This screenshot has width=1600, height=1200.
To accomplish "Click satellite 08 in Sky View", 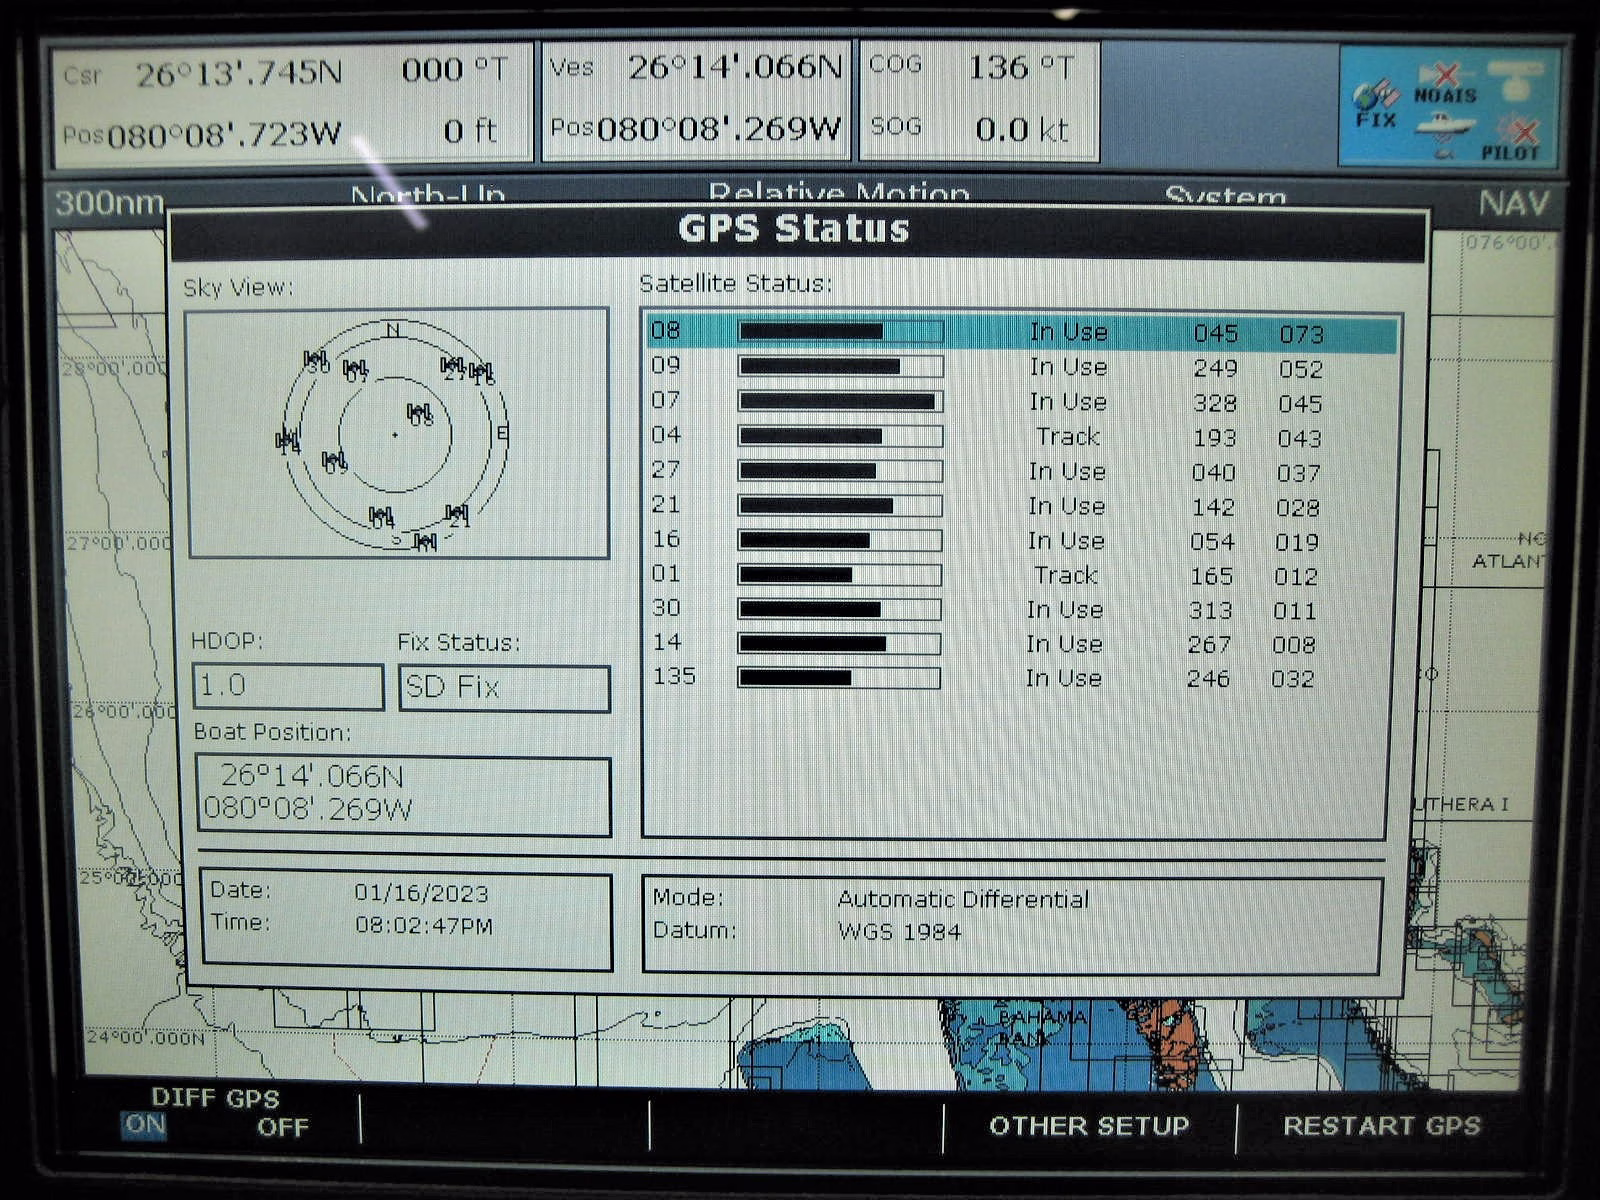I will pos(420,413).
